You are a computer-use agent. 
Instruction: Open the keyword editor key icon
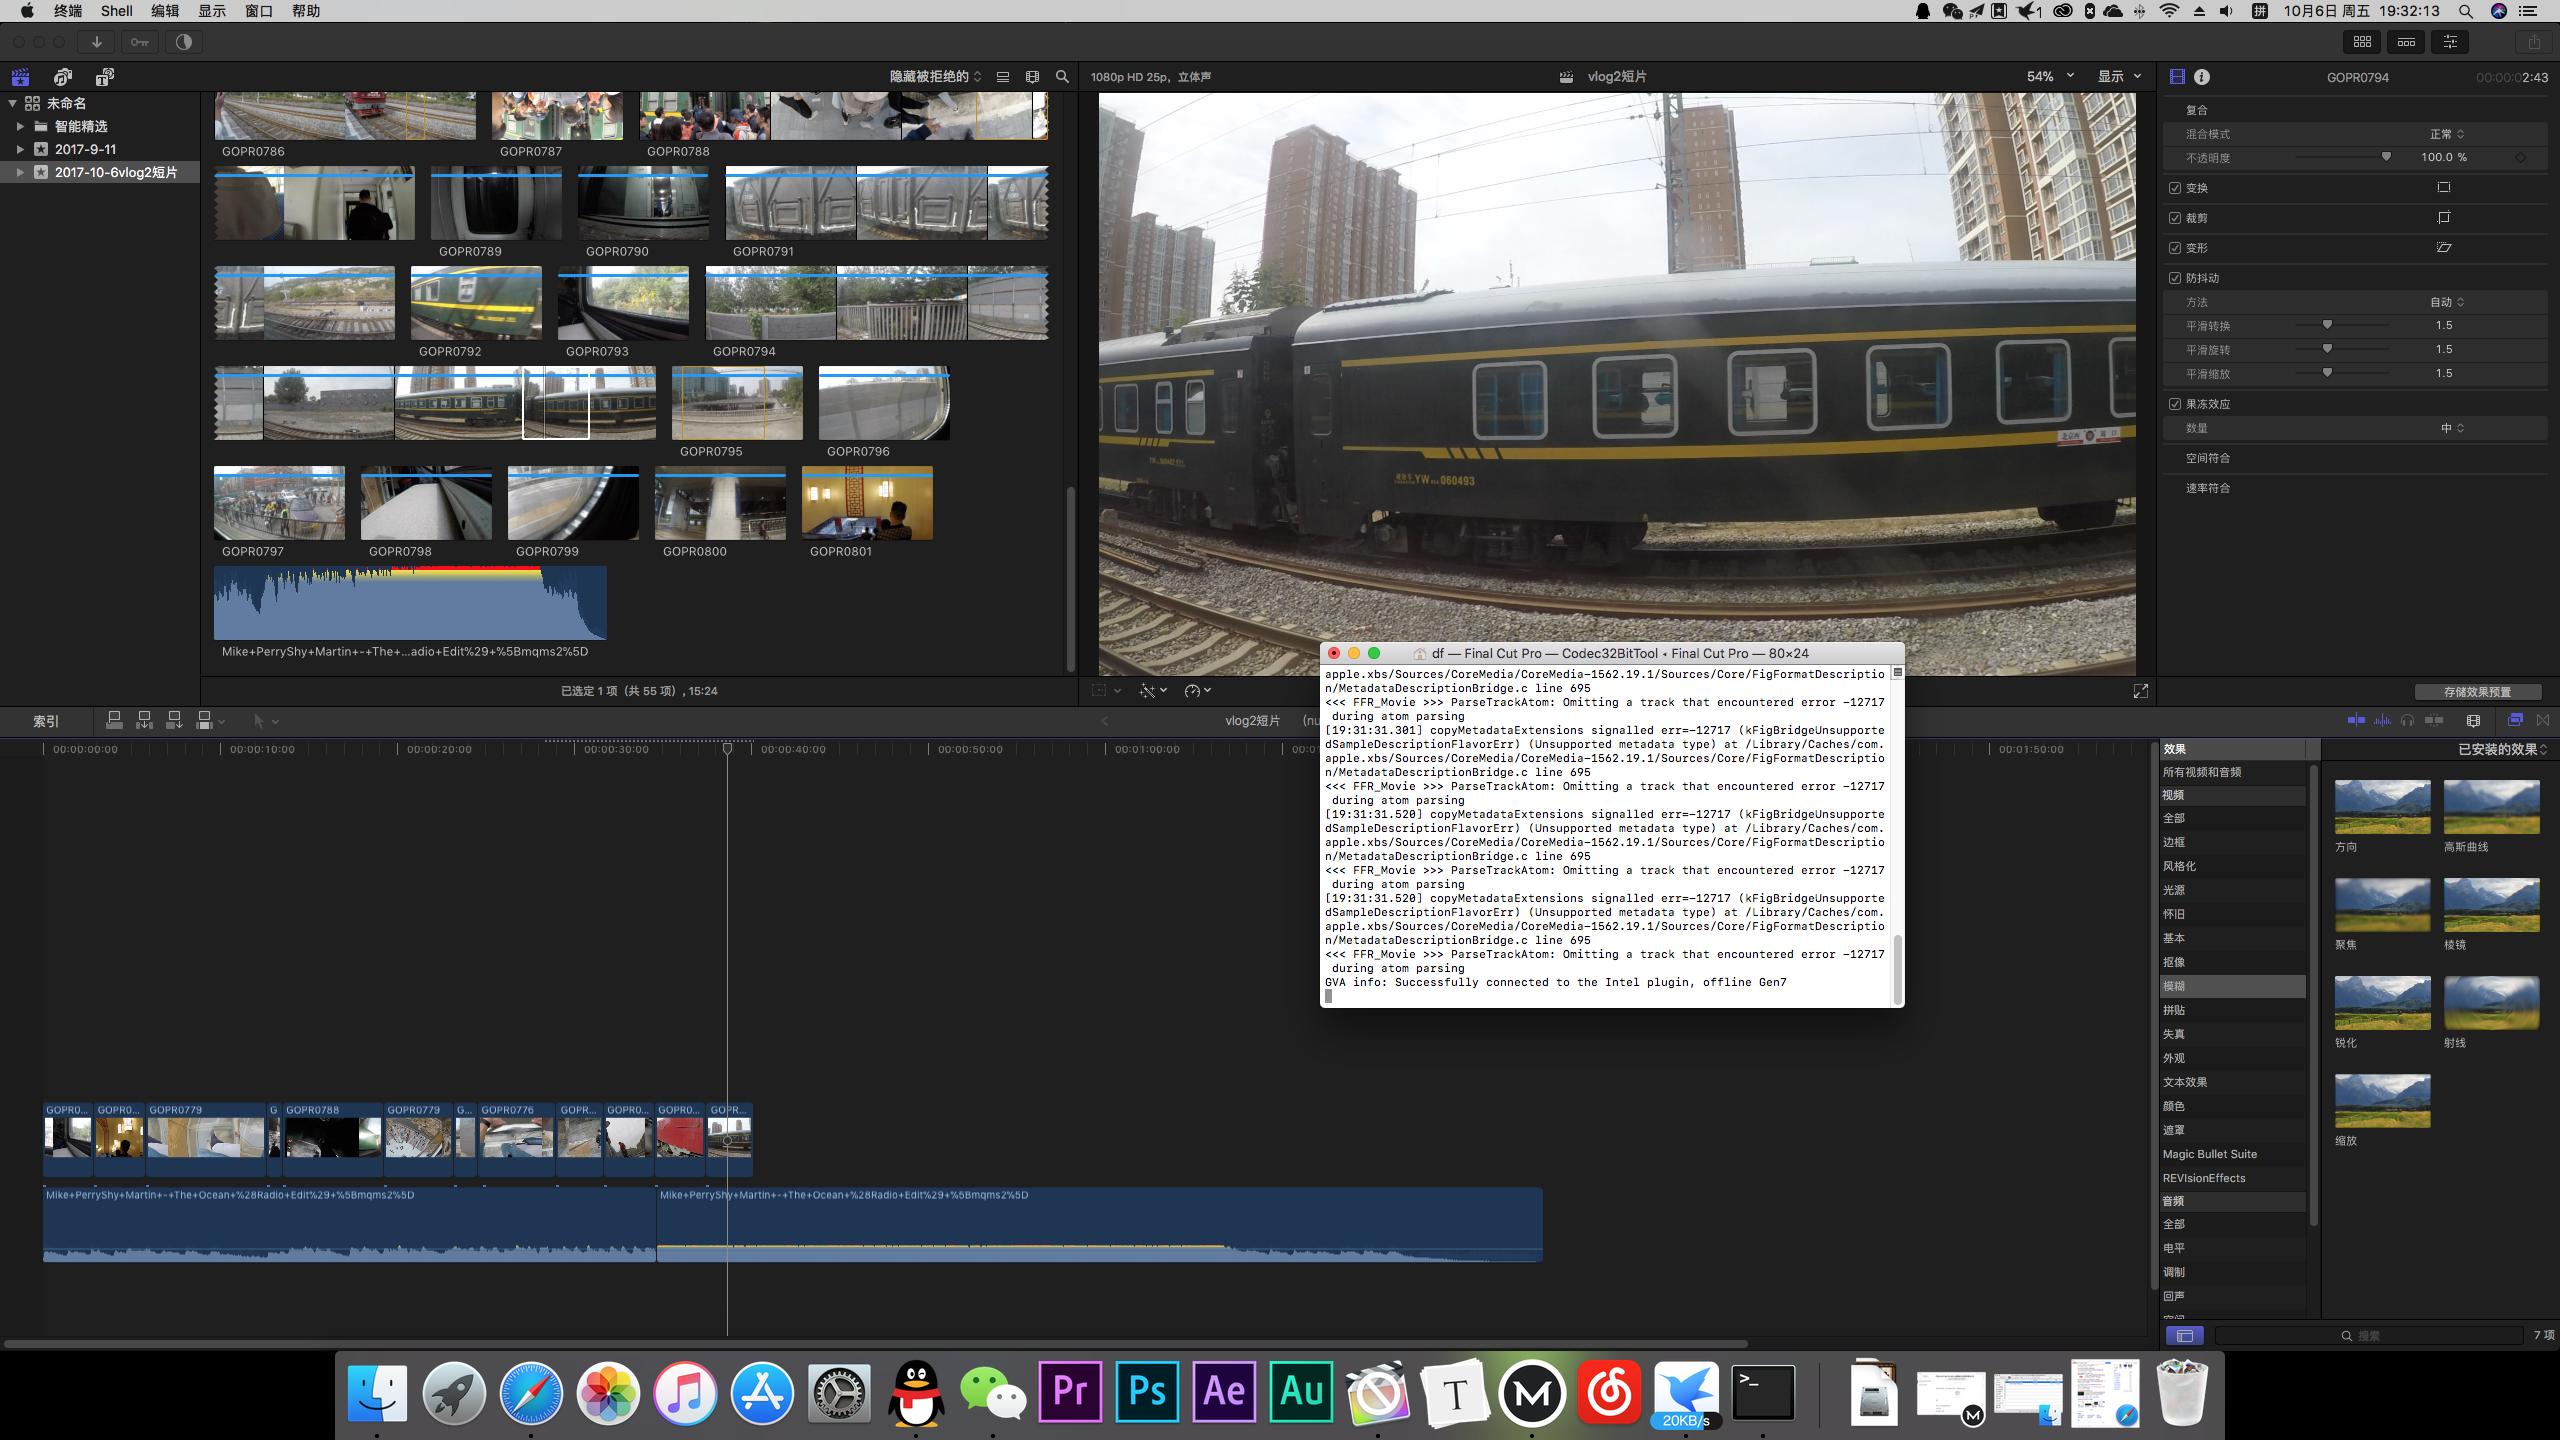click(x=140, y=42)
